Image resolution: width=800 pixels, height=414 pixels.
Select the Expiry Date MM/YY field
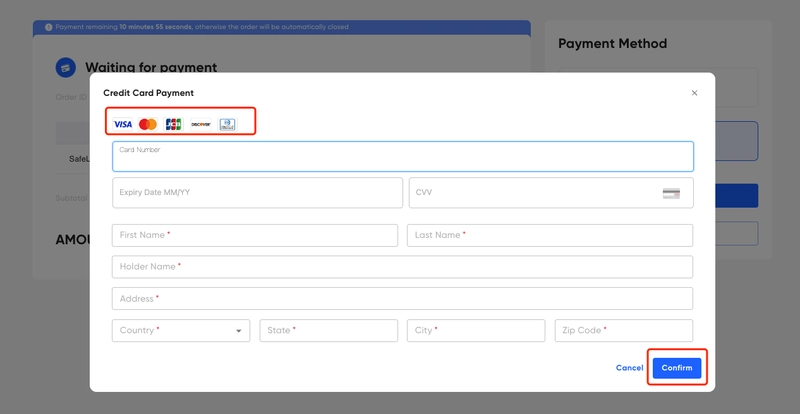[x=257, y=192]
